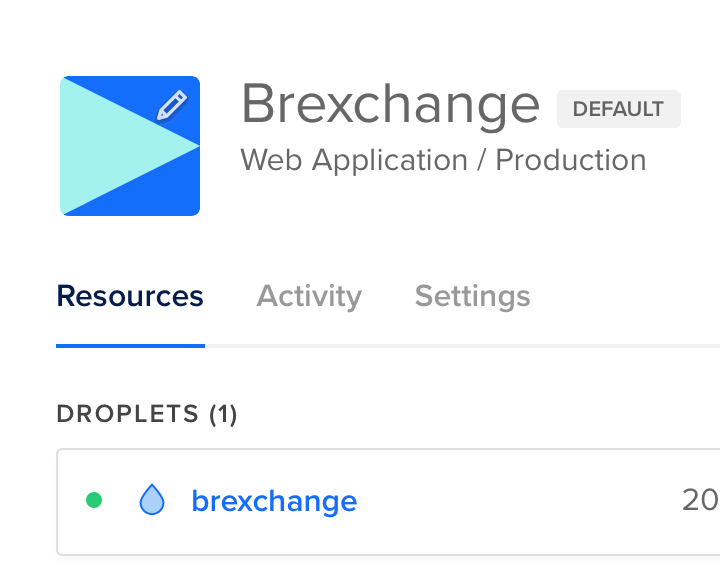Click the water droplet icon beside brexchange
720x586 pixels.
(x=151, y=499)
